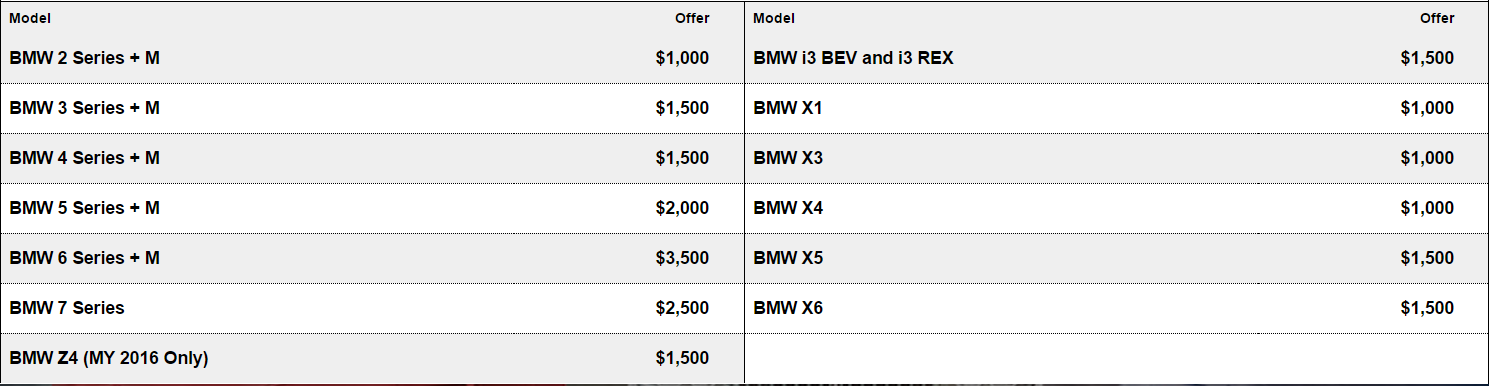This screenshot has height=386, width=1489.
Task: Click the $3,500 offer for 6 Series
Action: point(682,258)
